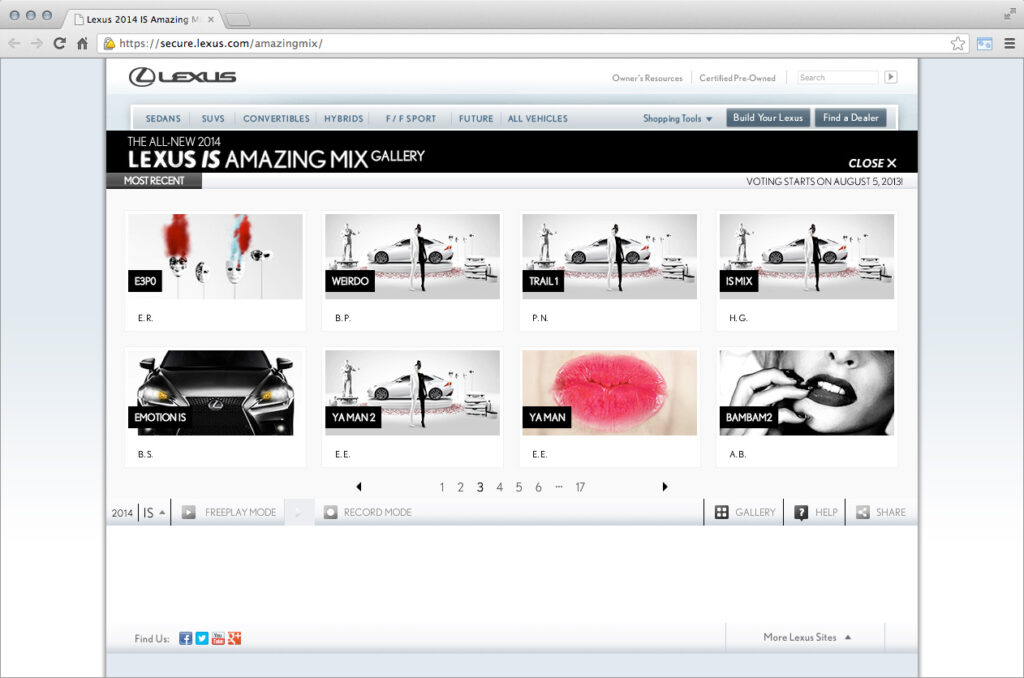
Task: Close the Amazing Mix gallery
Action: (x=872, y=163)
